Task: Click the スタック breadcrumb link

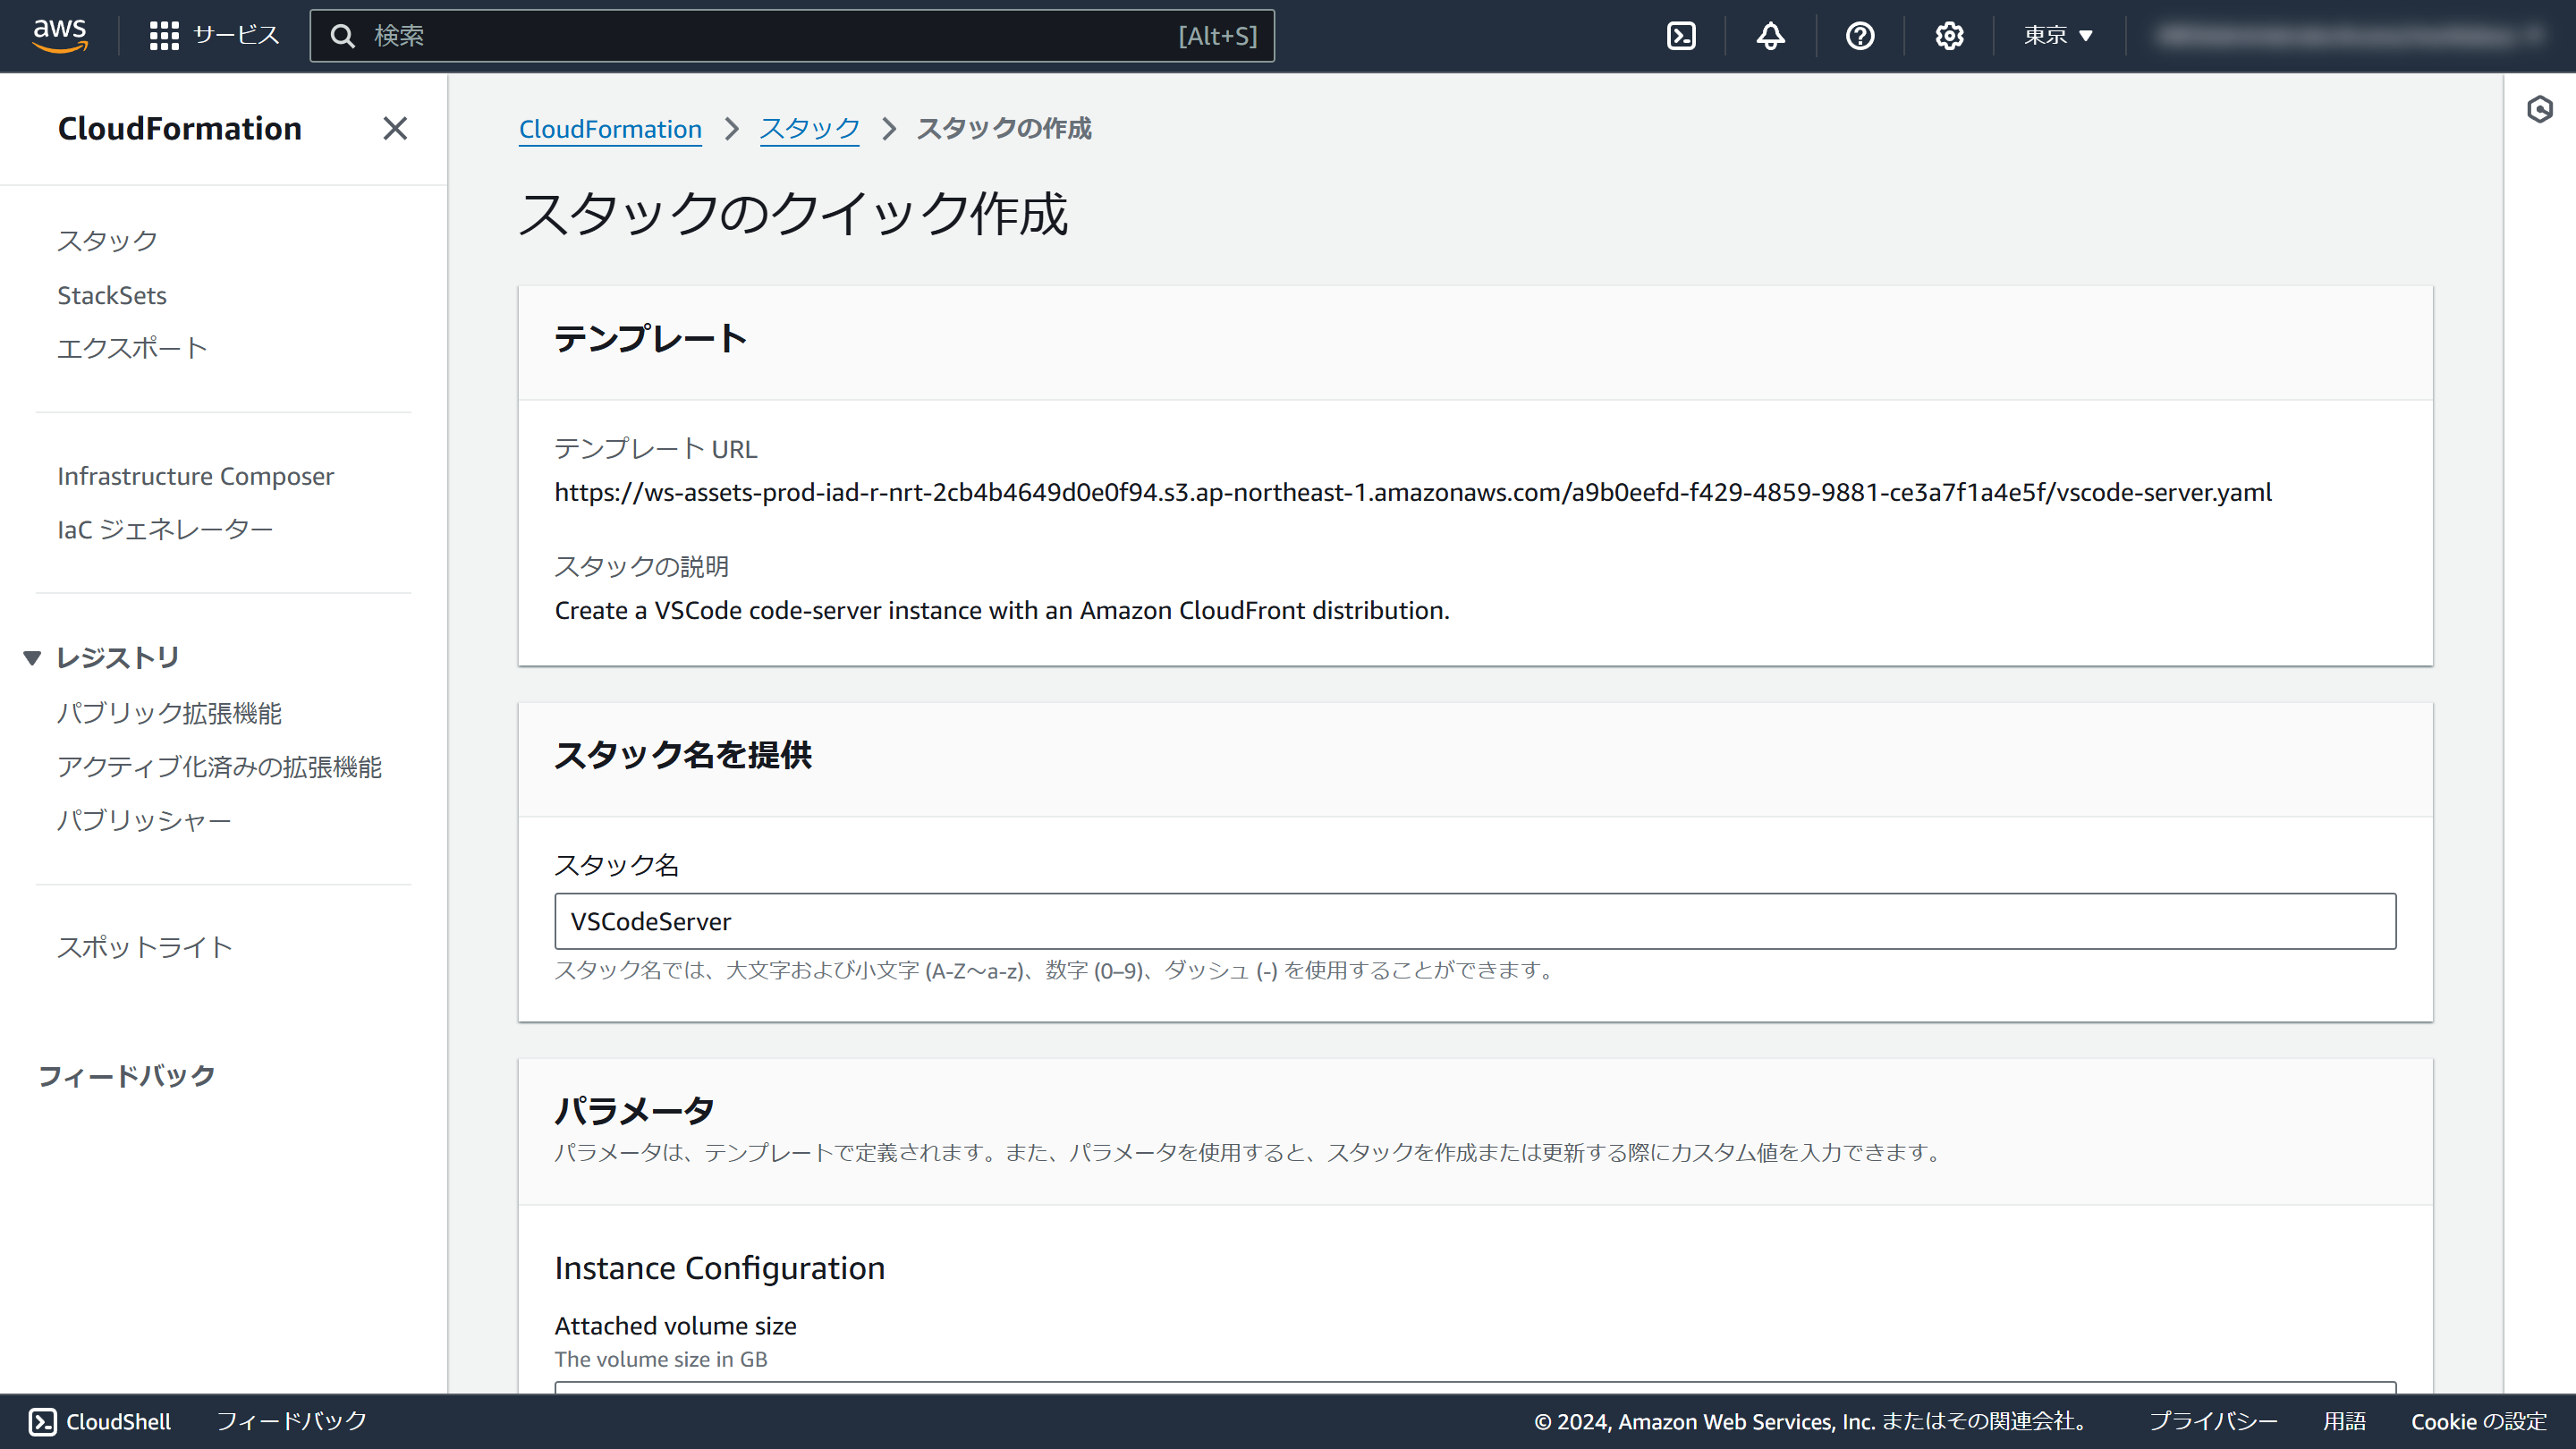Action: (x=809, y=129)
